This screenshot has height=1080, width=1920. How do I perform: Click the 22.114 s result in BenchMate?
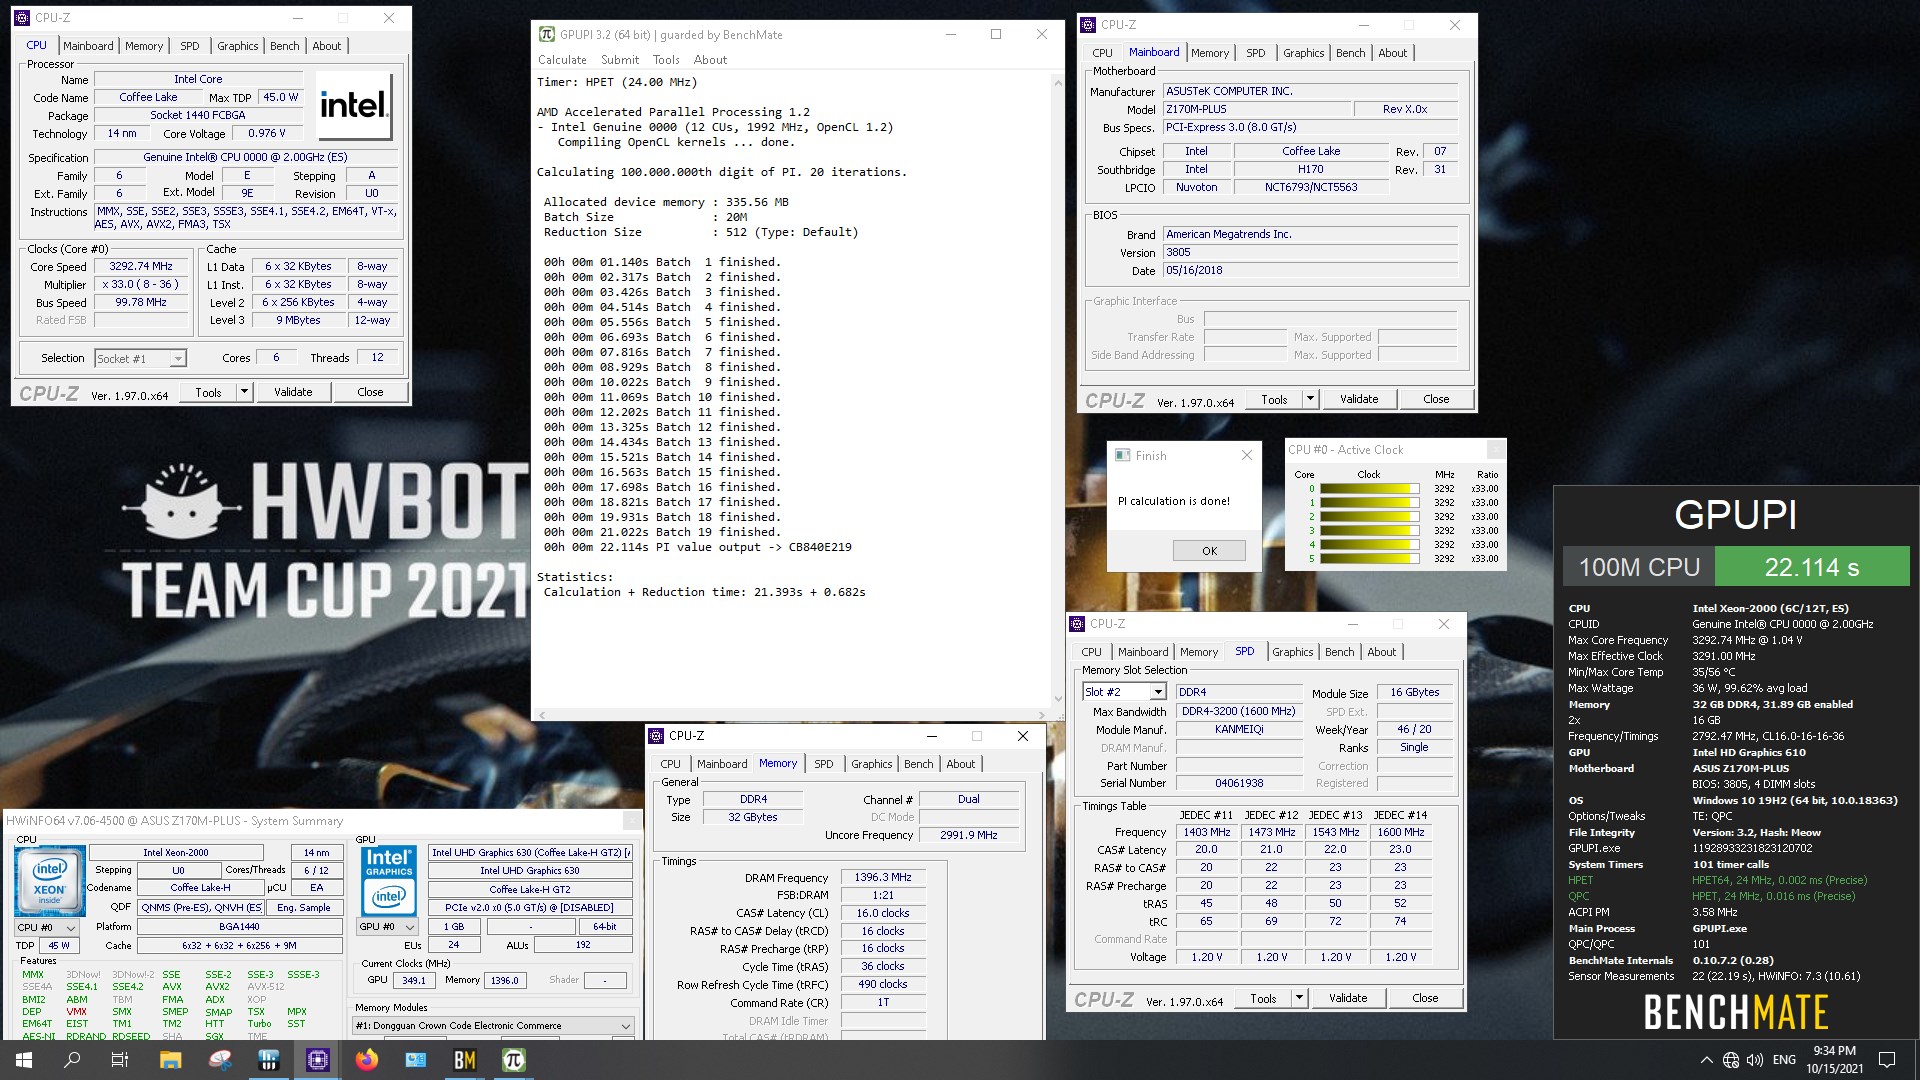(1812, 567)
